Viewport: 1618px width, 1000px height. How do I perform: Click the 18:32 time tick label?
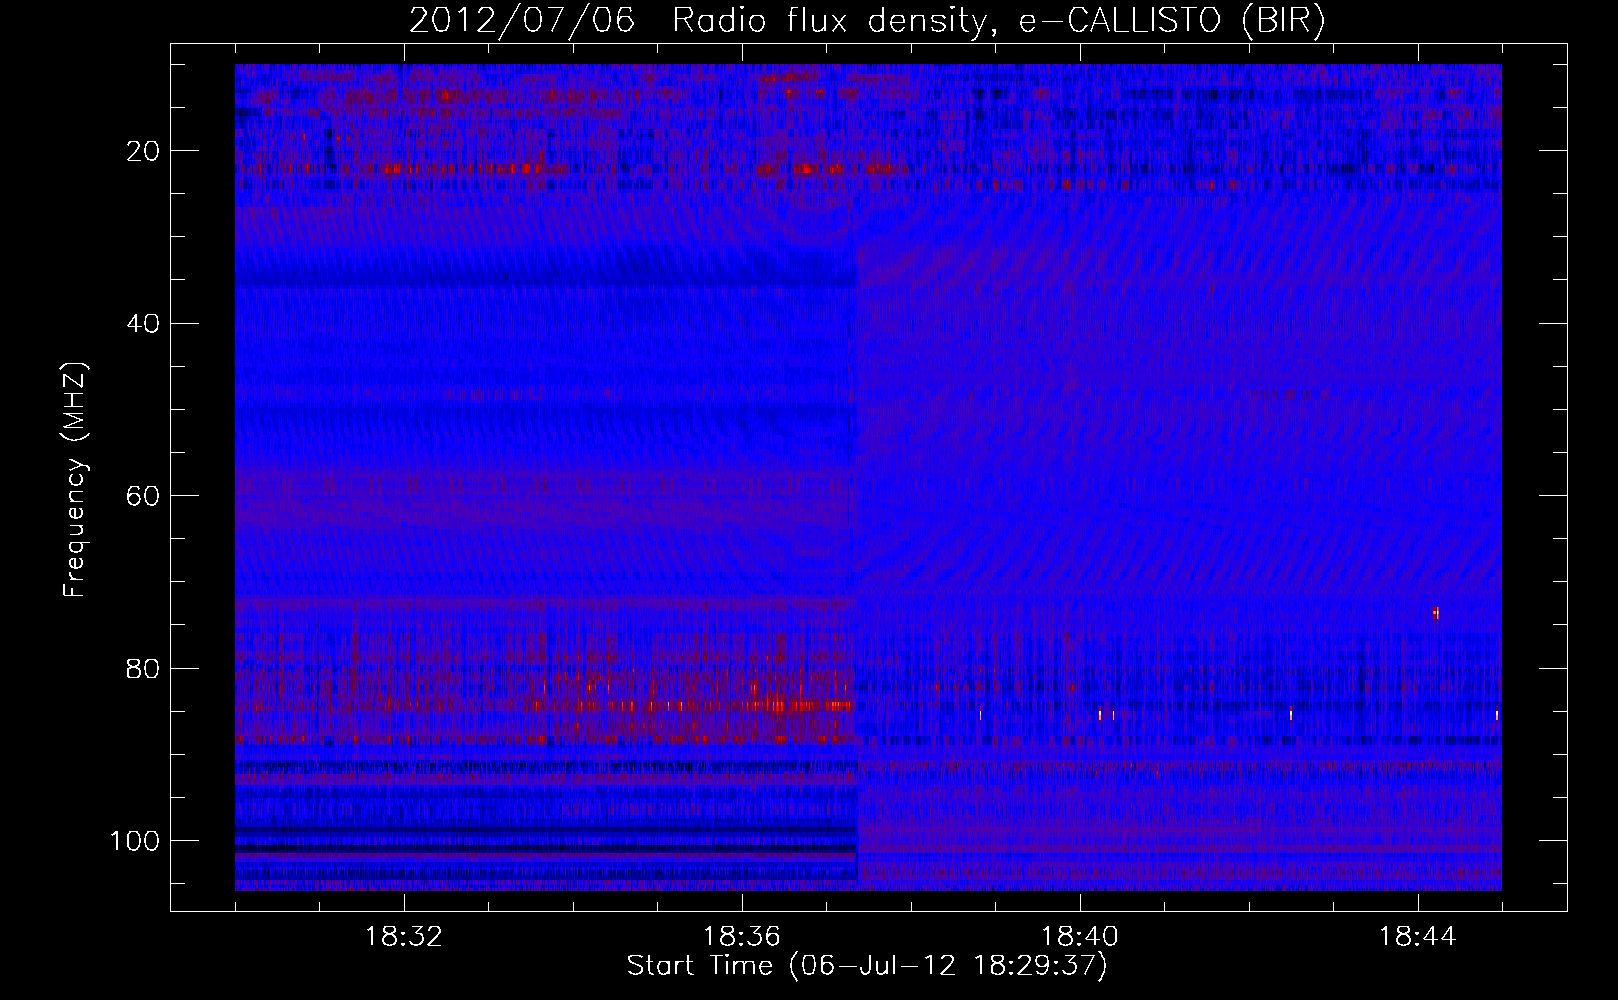404,937
